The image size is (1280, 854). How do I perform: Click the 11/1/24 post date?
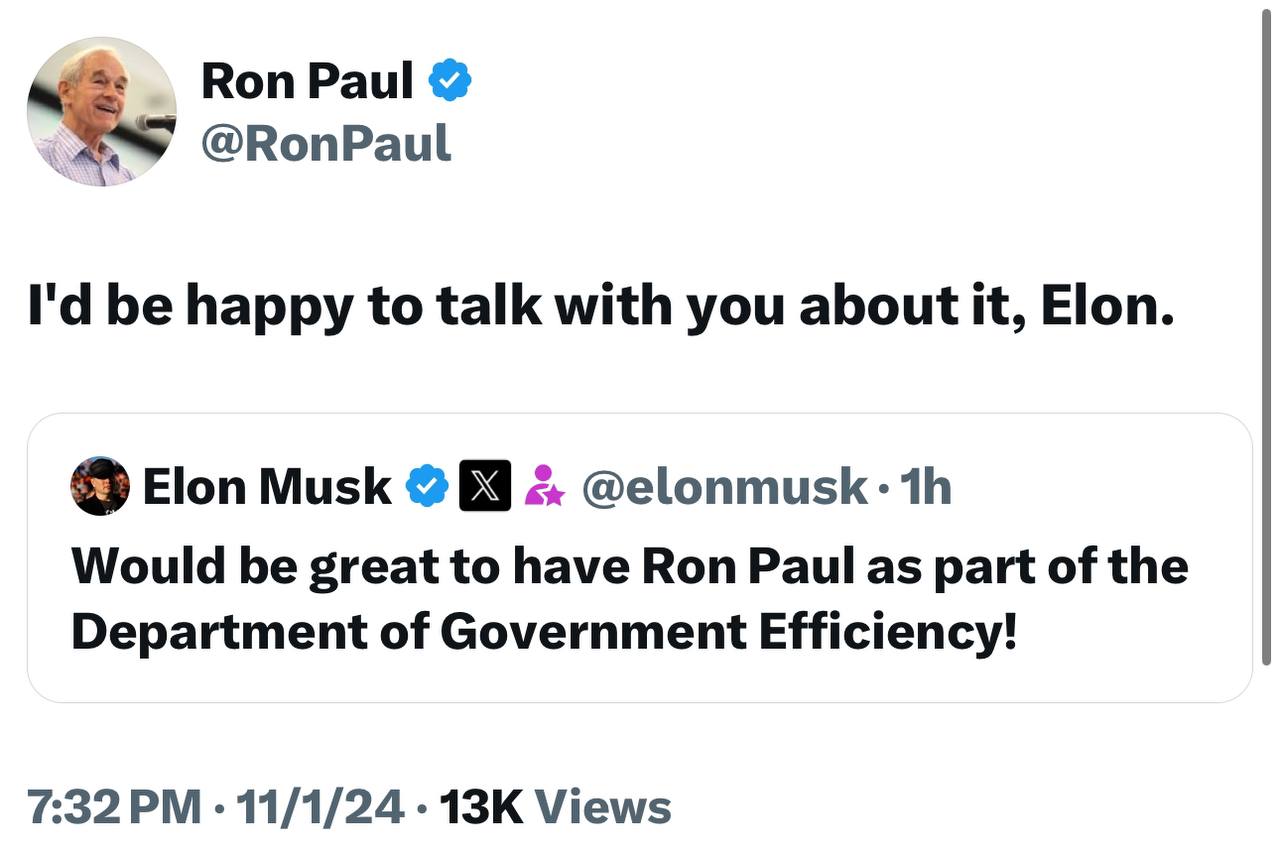coord(319,807)
